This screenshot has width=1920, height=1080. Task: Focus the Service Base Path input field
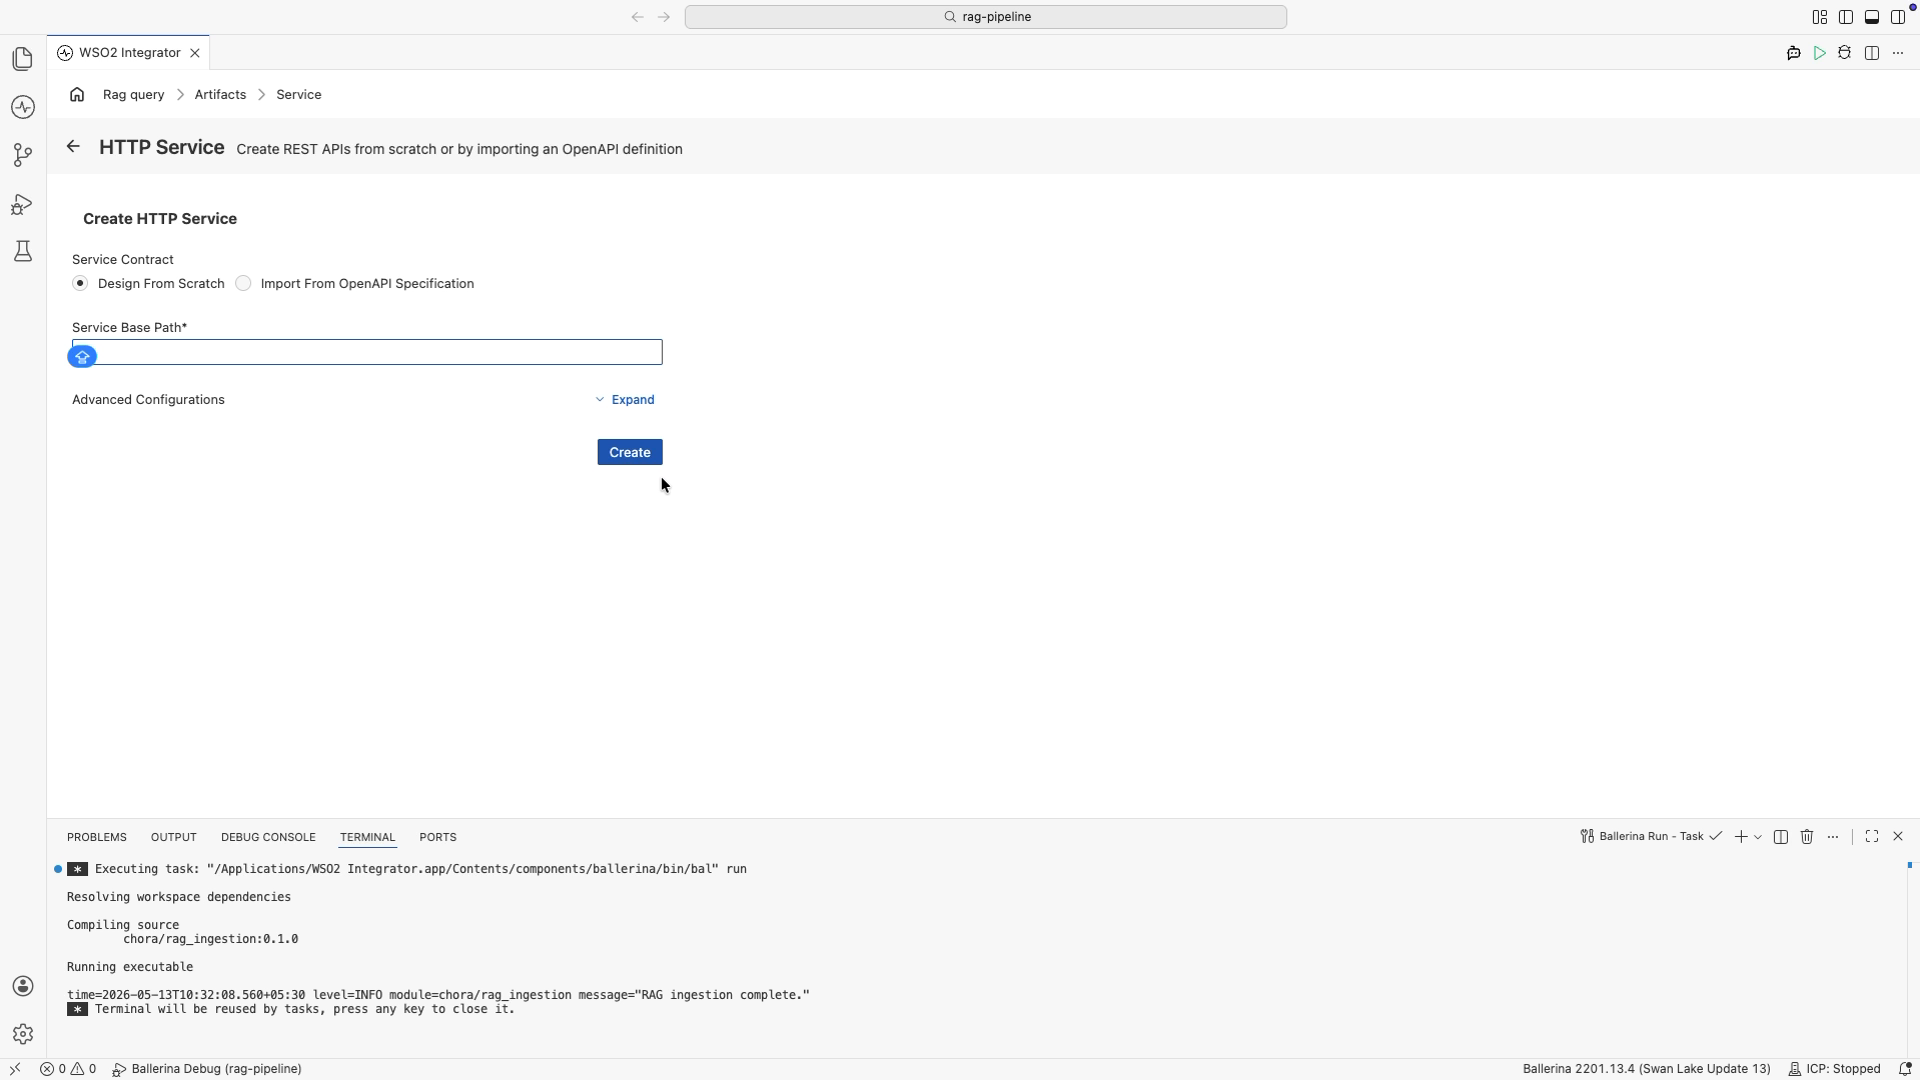(367, 352)
